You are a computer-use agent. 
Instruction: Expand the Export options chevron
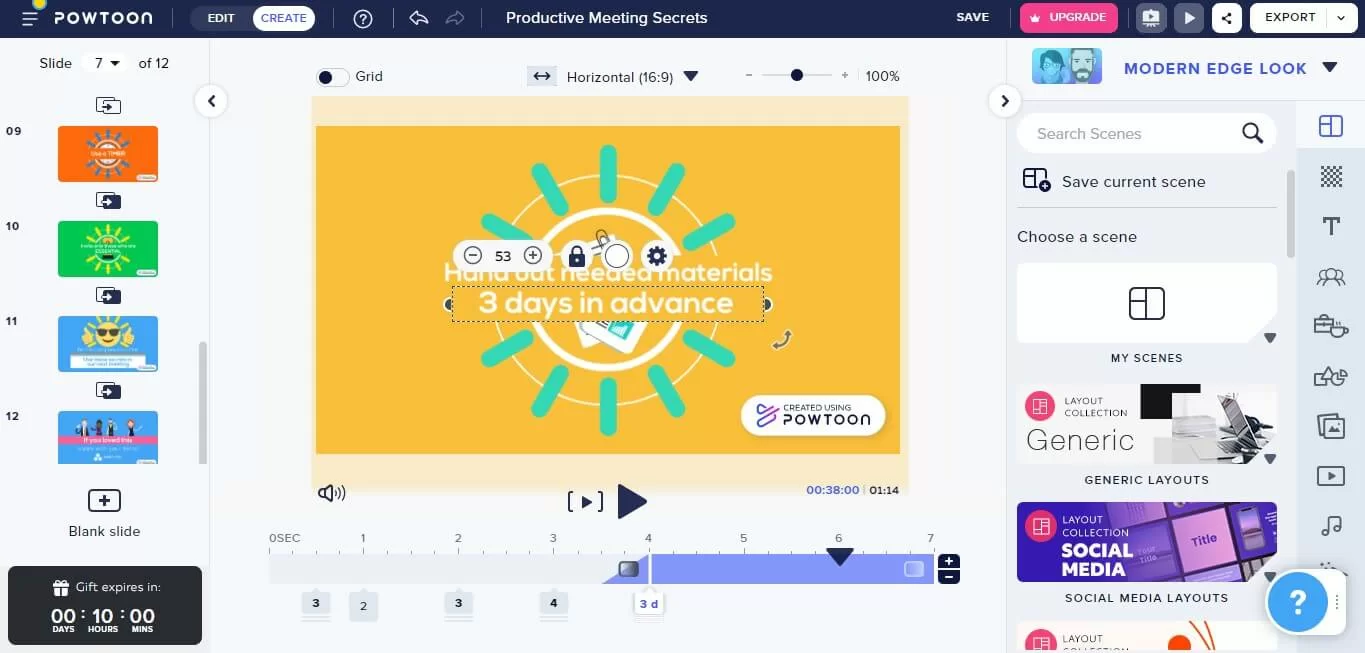(1341, 17)
